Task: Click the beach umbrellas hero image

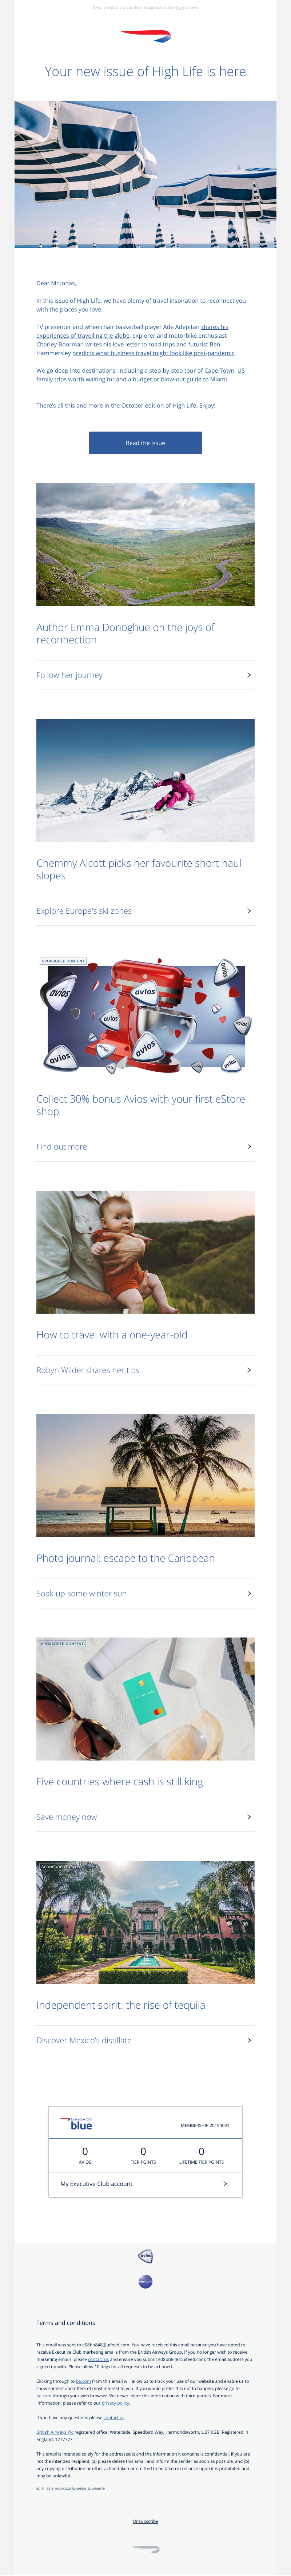Action: (145, 174)
